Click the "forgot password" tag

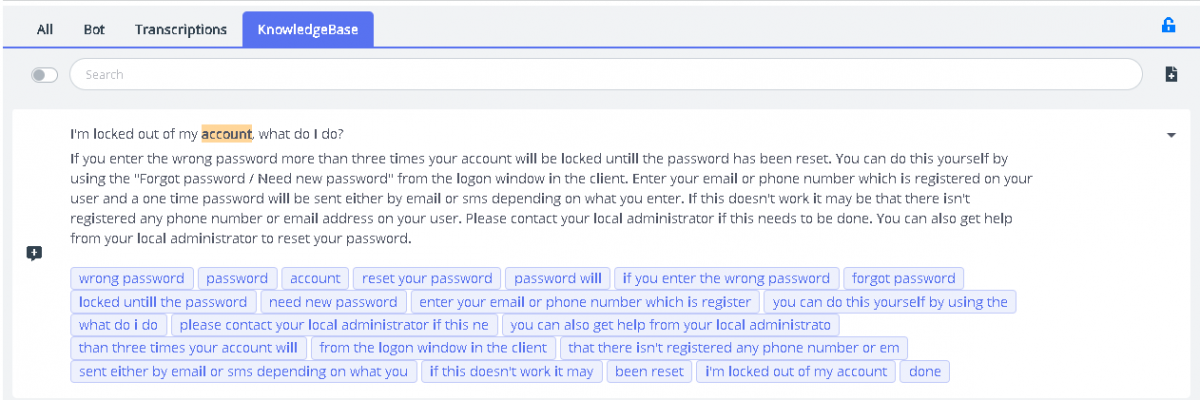(903, 278)
